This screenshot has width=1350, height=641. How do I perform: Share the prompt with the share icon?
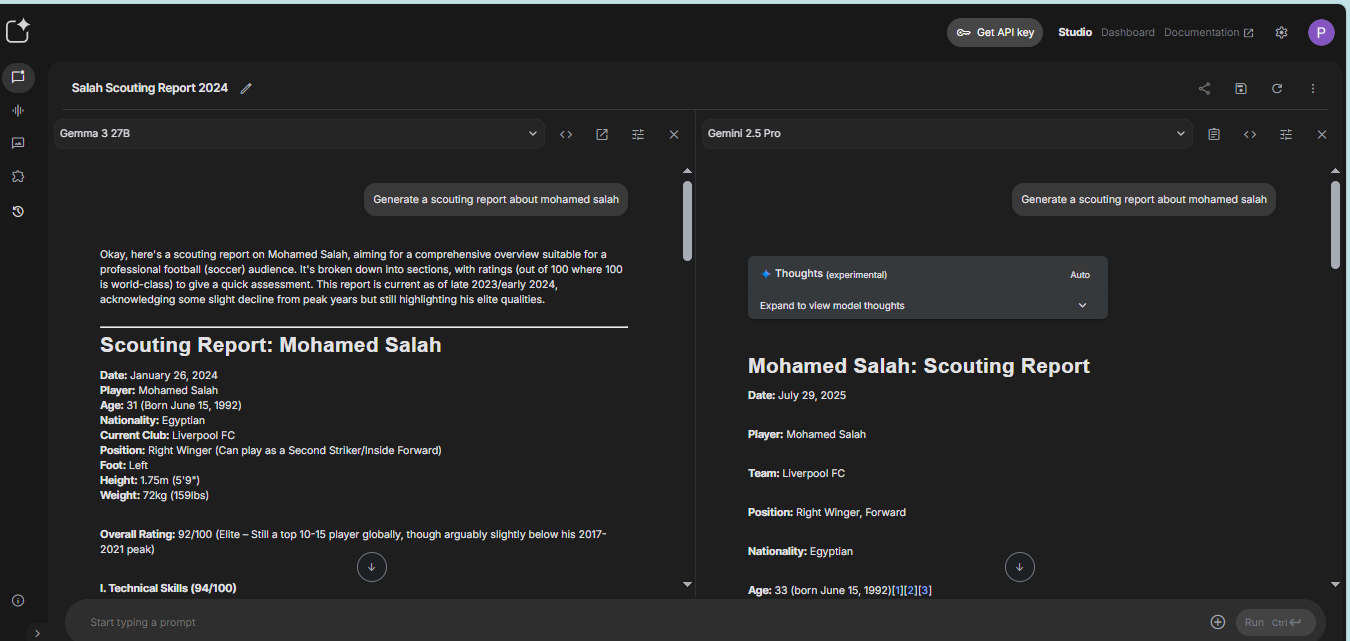[1204, 88]
